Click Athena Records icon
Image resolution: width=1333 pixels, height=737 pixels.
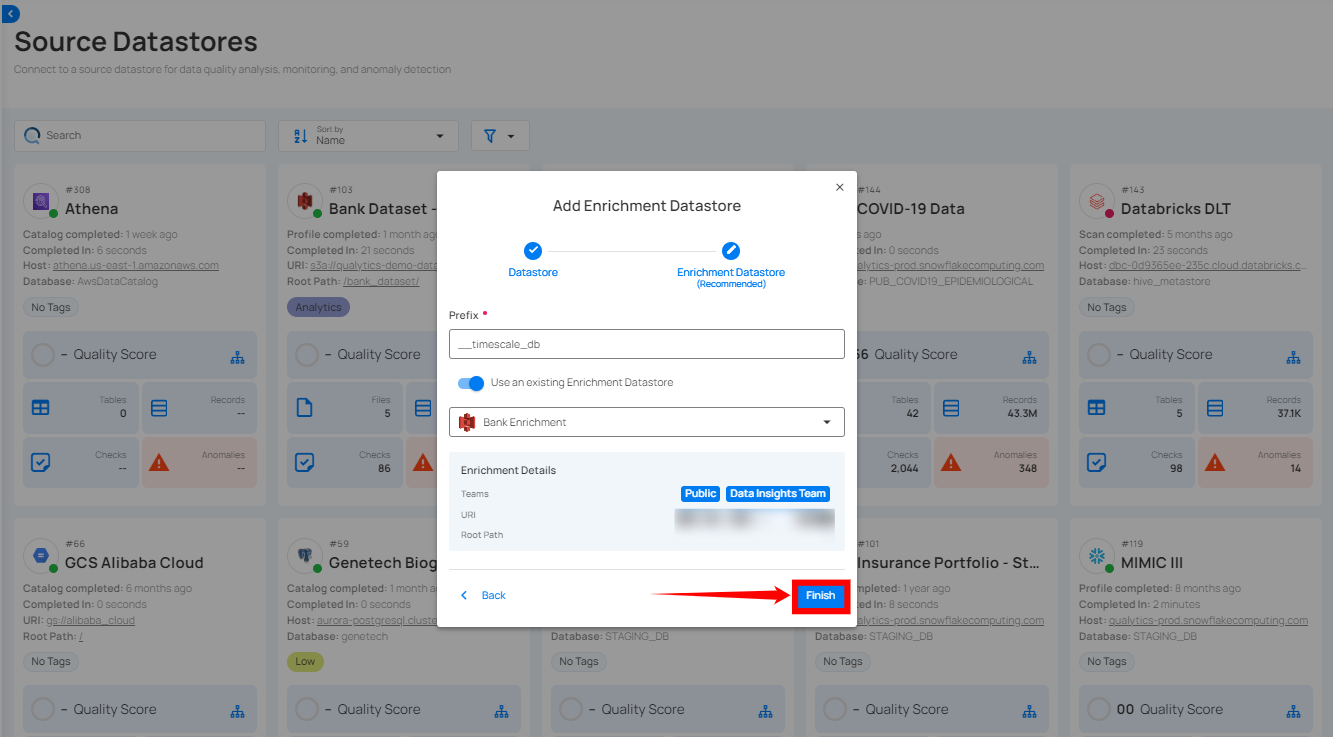coord(159,408)
